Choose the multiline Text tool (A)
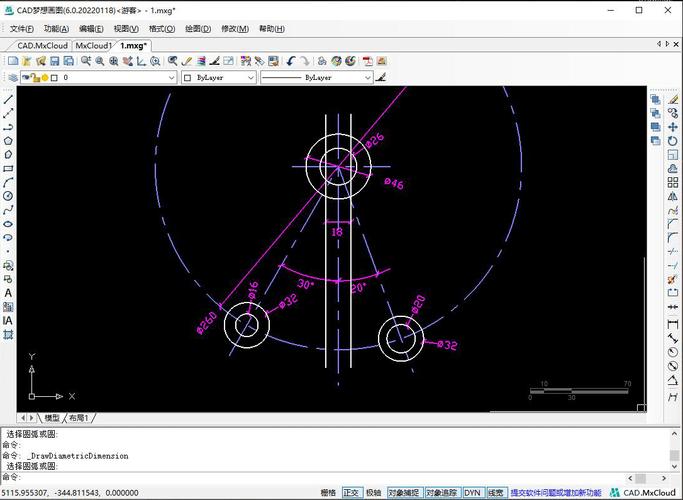 [x=9, y=292]
